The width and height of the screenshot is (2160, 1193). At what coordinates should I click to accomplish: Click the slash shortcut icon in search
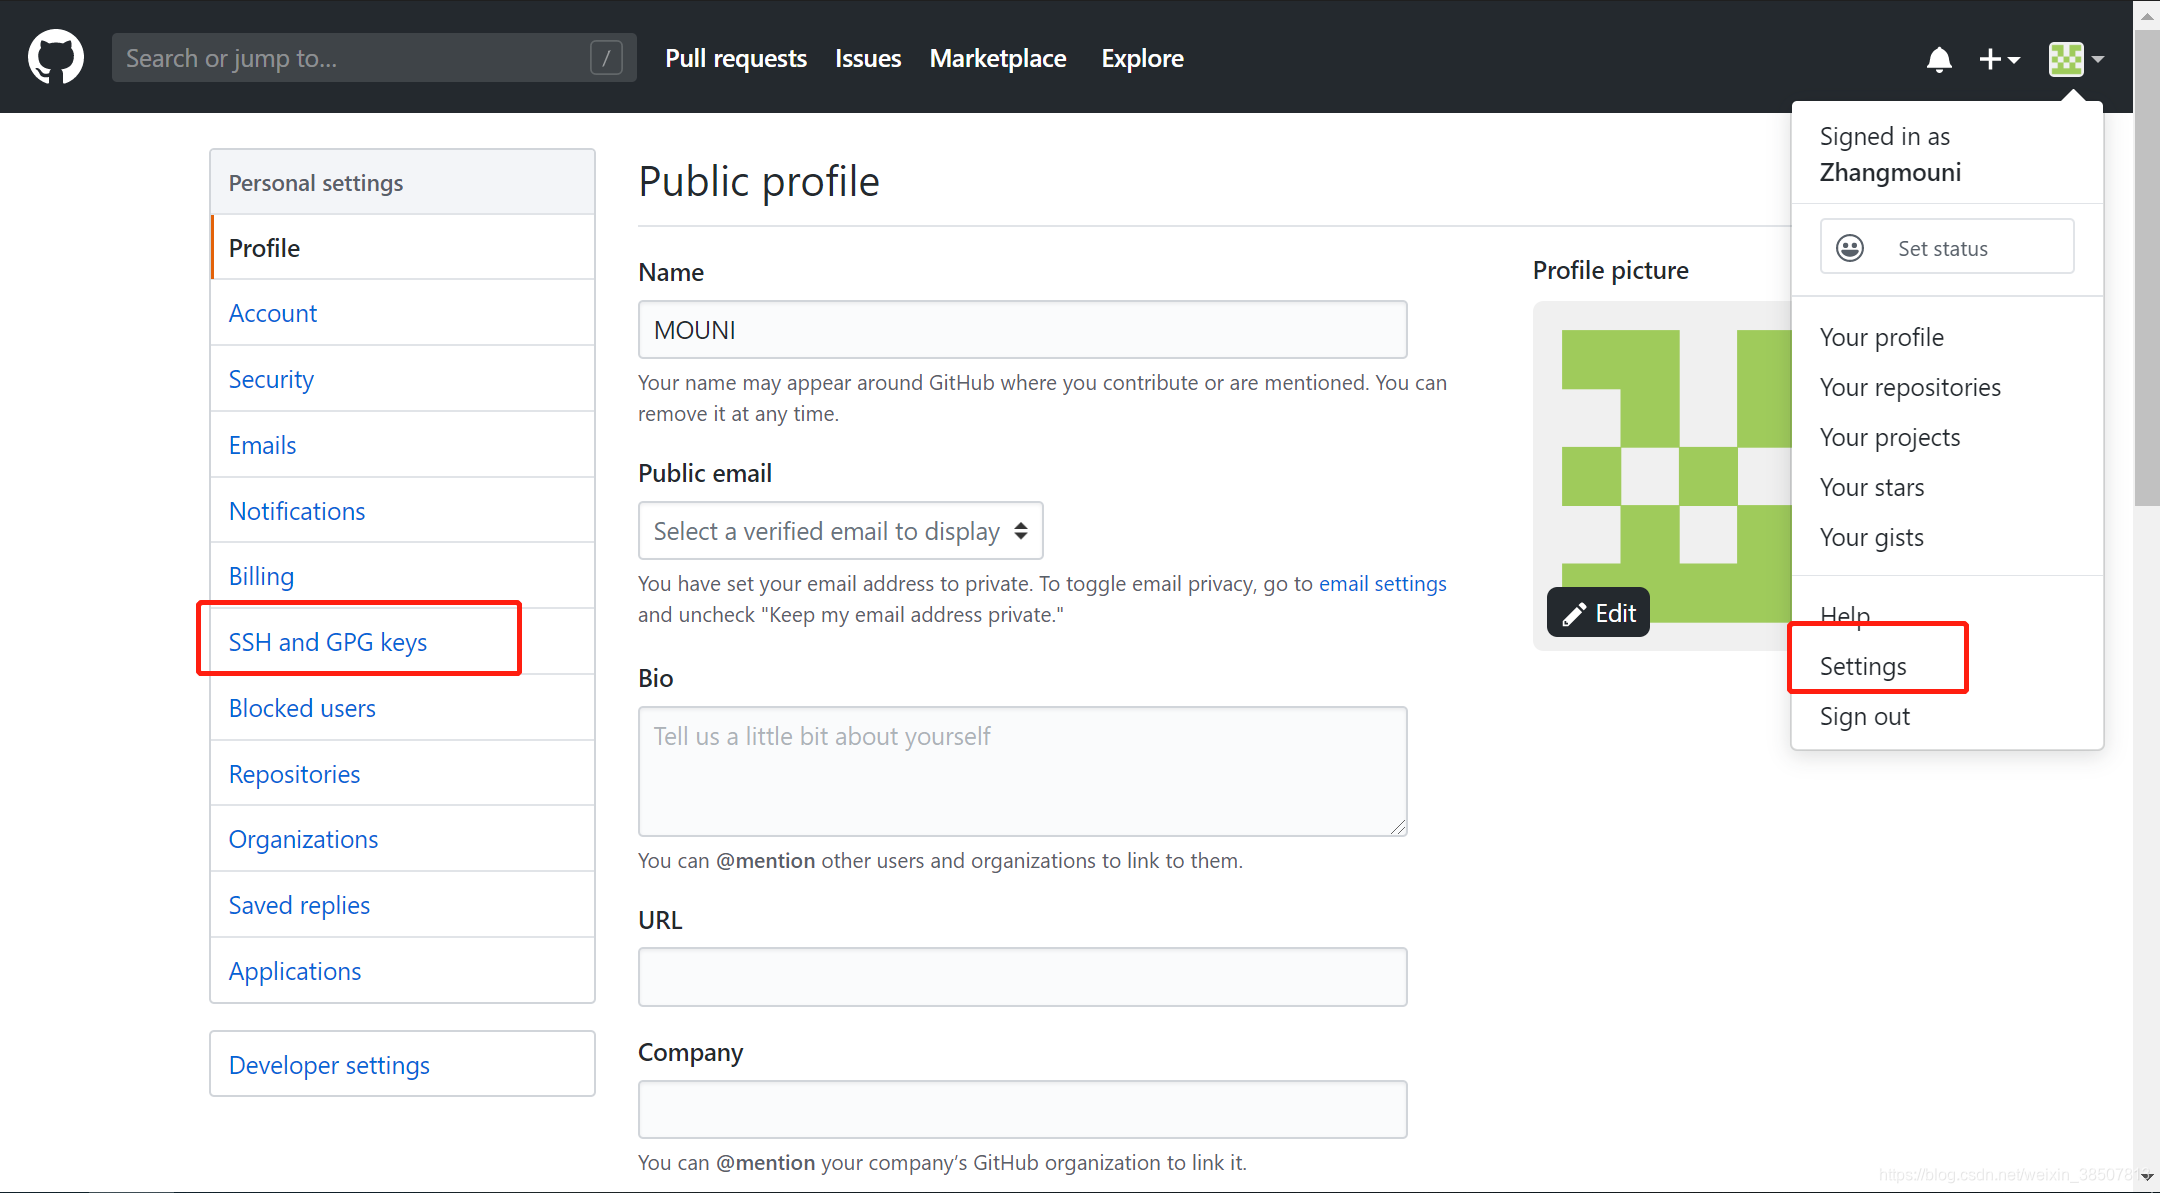click(x=606, y=58)
